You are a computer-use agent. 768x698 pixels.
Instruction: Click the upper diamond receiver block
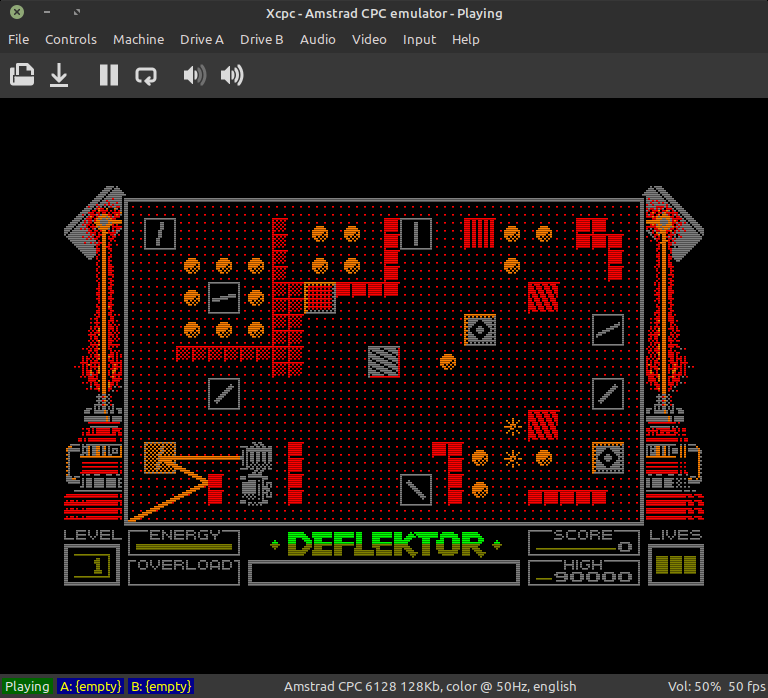pos(480,330)
